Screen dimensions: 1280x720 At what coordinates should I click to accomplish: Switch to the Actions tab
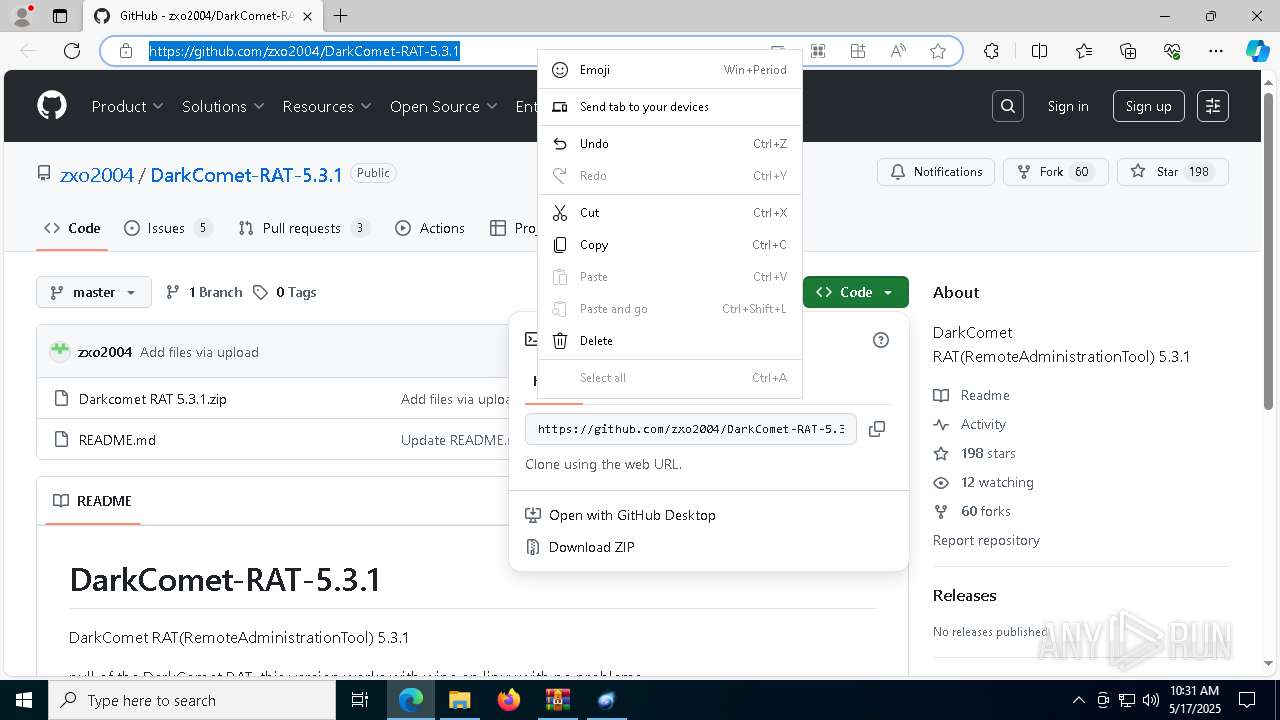pyautogui.click(x=430, y=228)
